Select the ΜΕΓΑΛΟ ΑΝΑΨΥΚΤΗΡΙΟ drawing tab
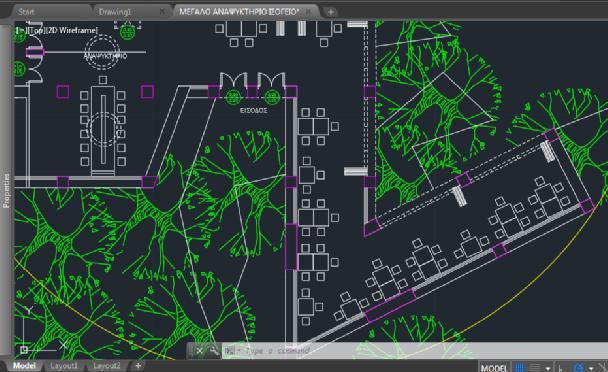 (239, 12)
